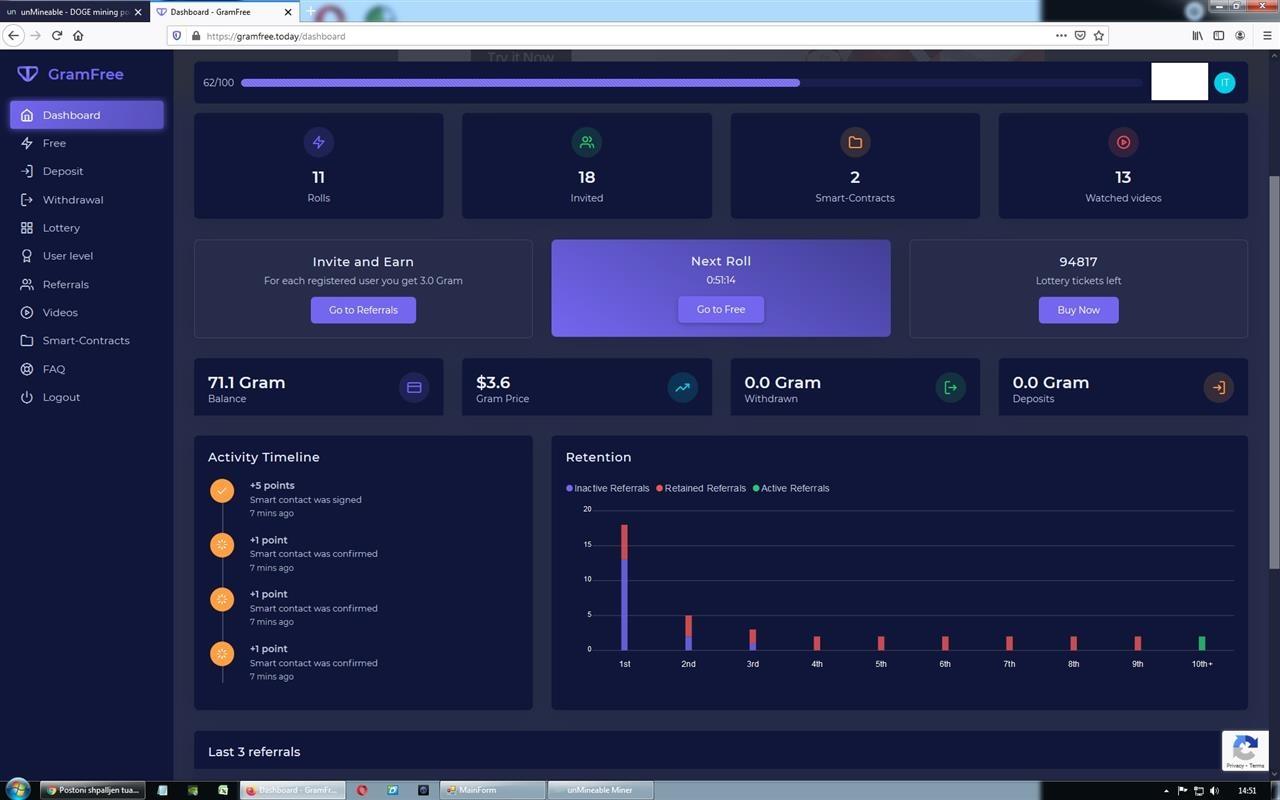The image size is (1280, 800).
Task: Open unMineable Miner taskbar window
Action: coord(599,790)
